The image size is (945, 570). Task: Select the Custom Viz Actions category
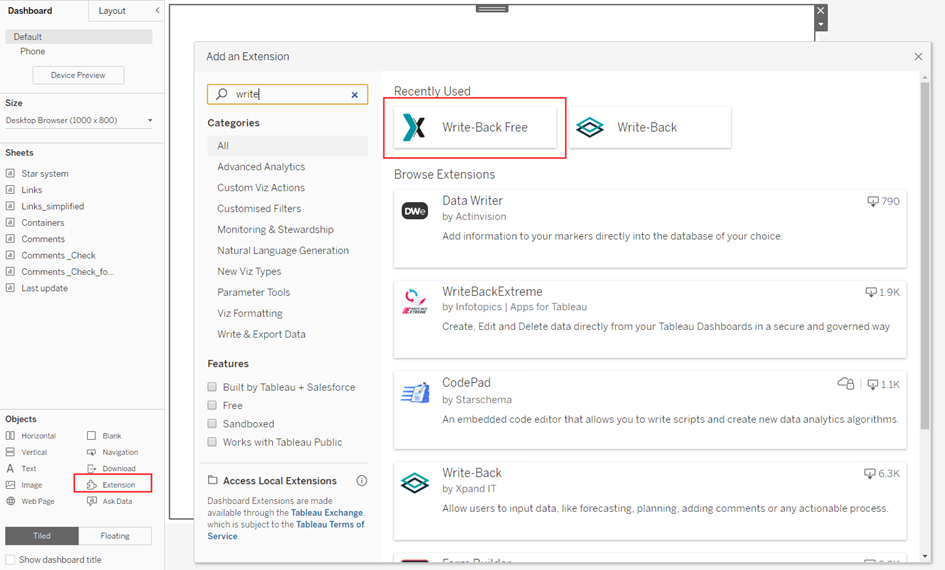tap(261, 187)
